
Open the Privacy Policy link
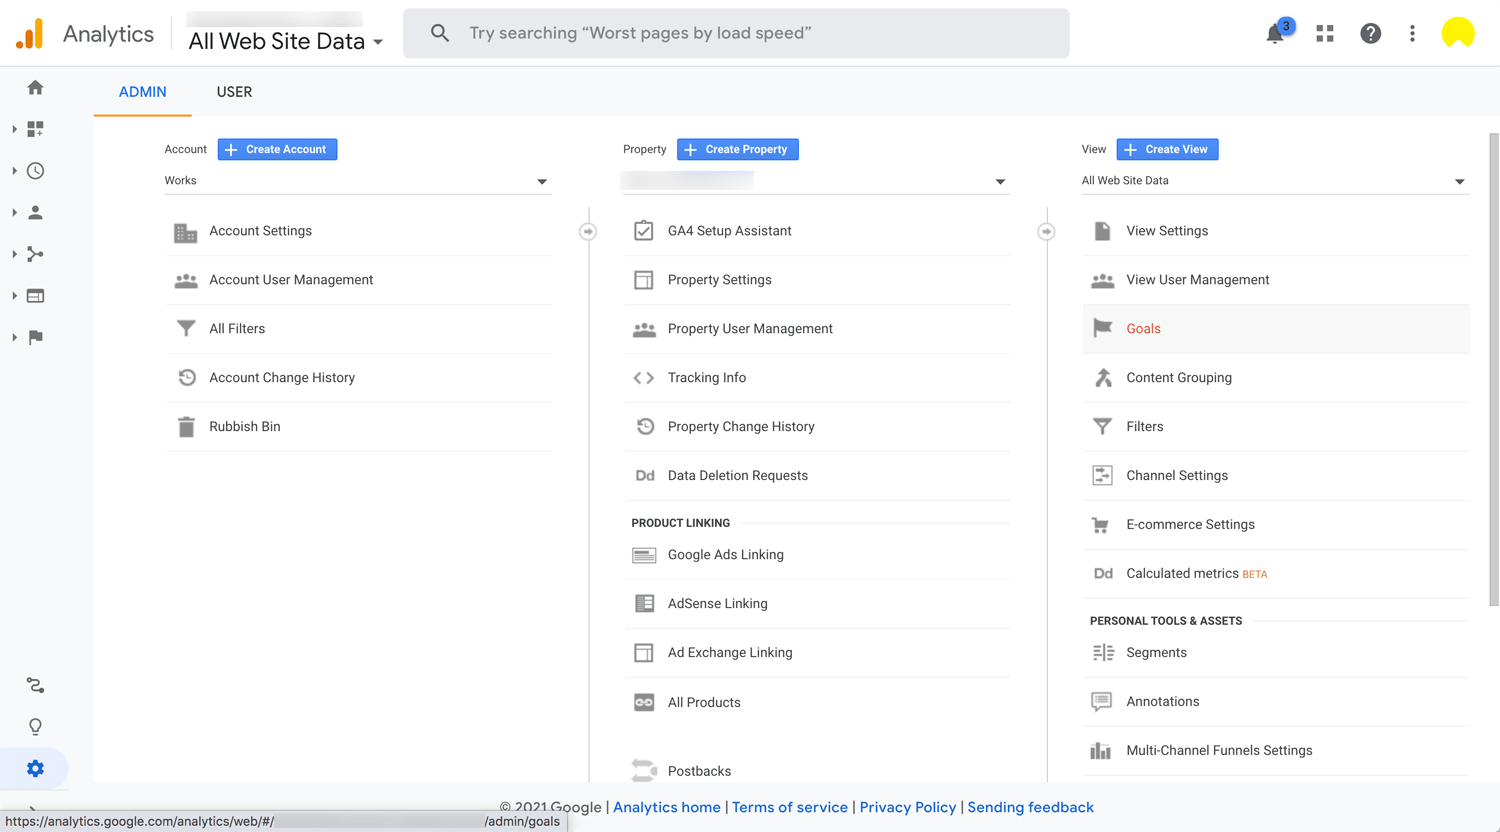908,807
